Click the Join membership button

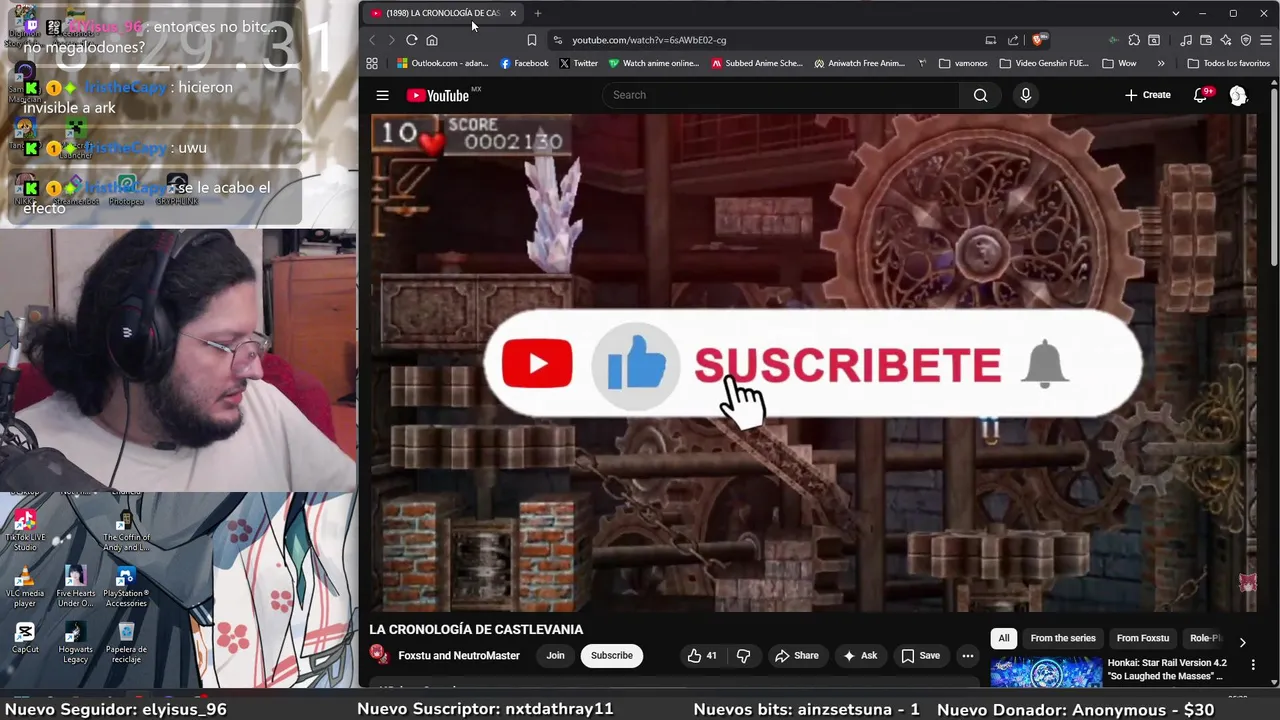pyautogui.click(x=555, y=656)
